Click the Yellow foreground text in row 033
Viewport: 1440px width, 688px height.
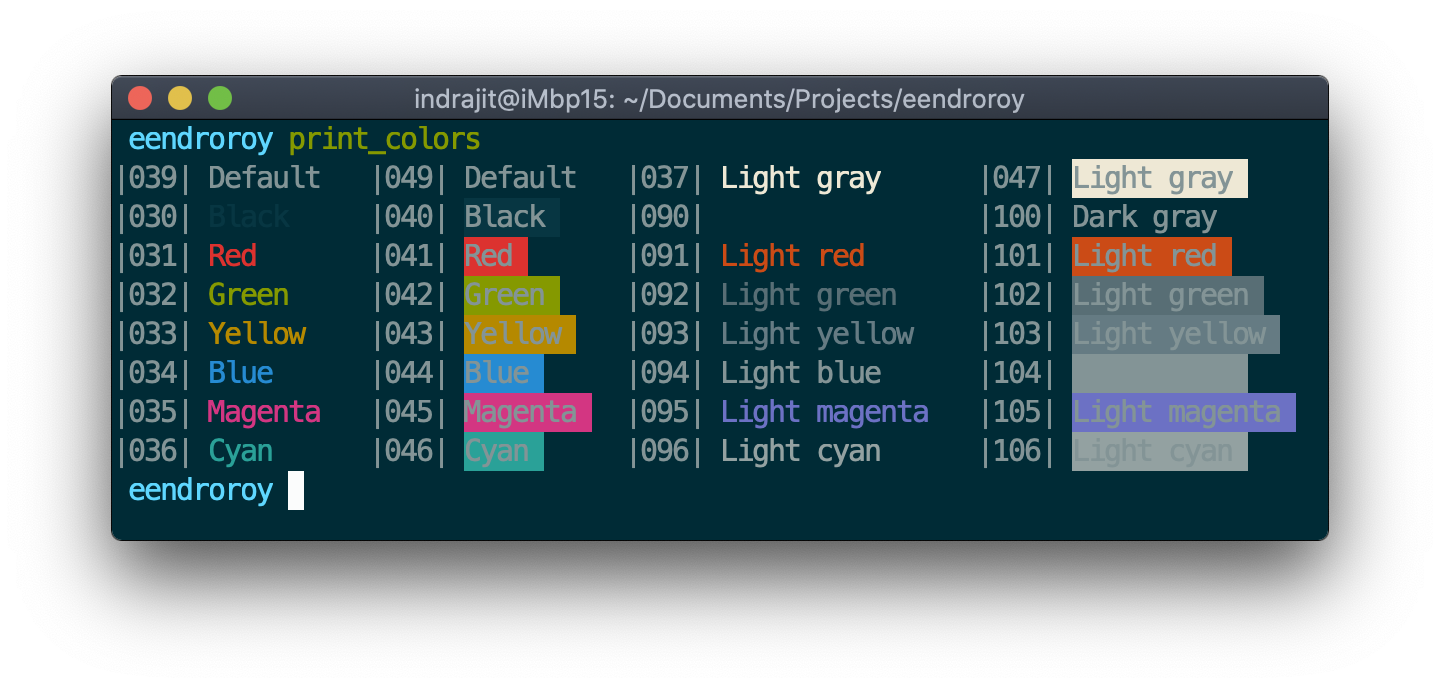[x=256, y=334]
